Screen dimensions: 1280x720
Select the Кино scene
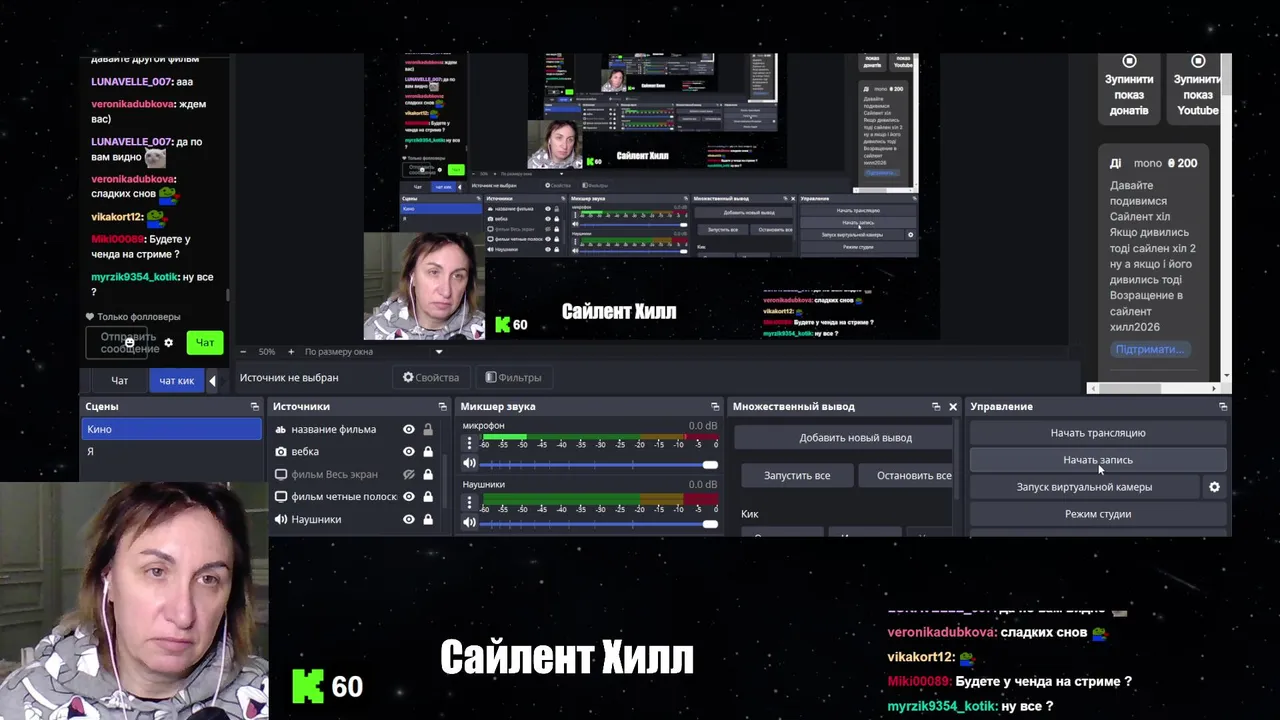pyautogui.click(x=171, y=429)
